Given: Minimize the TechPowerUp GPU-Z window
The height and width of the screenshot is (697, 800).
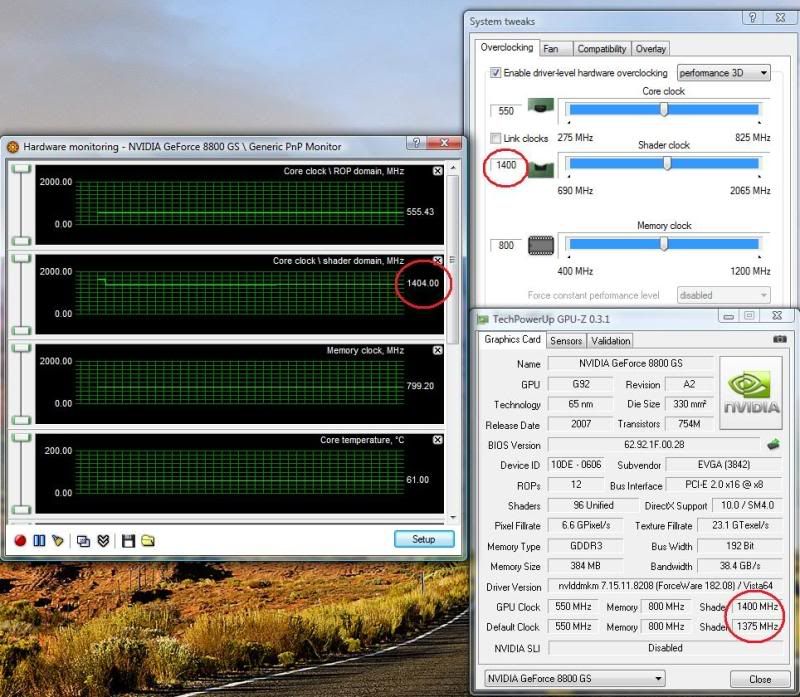Looking at the screenshot, I should [x=729, y=316].
